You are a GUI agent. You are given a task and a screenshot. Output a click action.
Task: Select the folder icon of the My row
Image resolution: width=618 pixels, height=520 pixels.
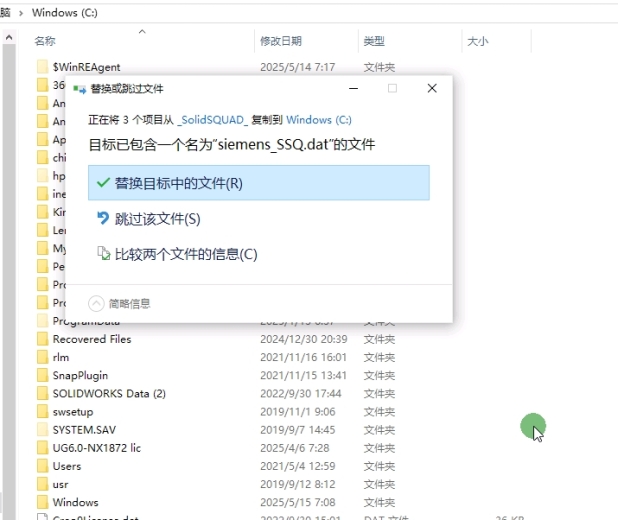[x=42, y=248]
